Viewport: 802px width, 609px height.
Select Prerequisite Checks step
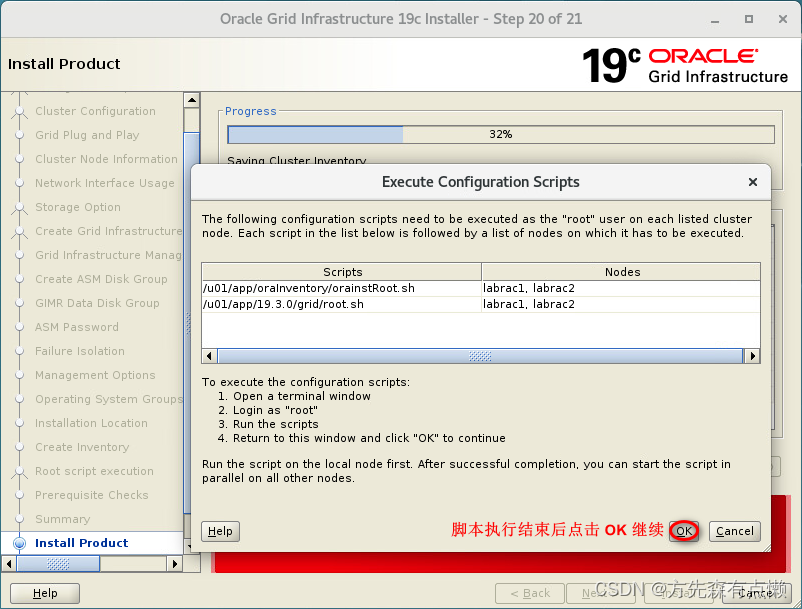tap(92, 495)
